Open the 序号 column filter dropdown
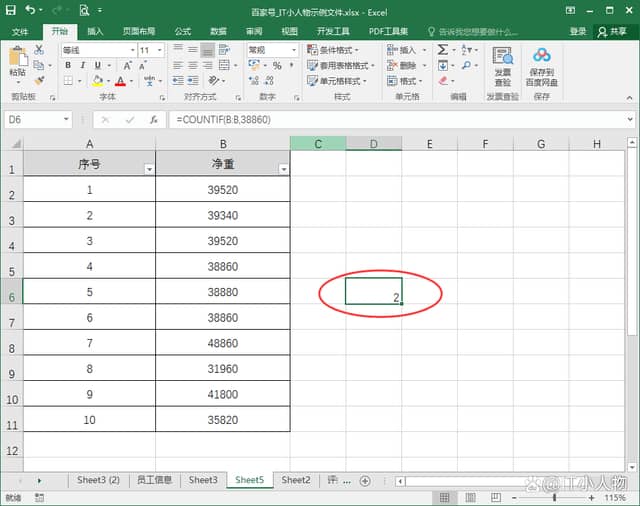 [x=149, y=170]
